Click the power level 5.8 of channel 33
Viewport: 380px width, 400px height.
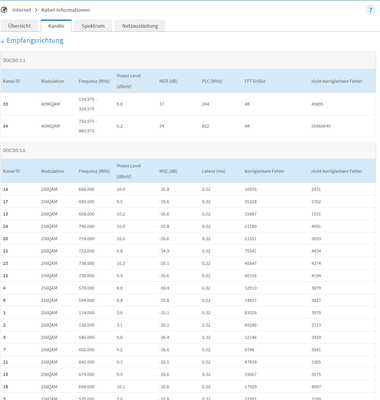(x=120, y=104)
